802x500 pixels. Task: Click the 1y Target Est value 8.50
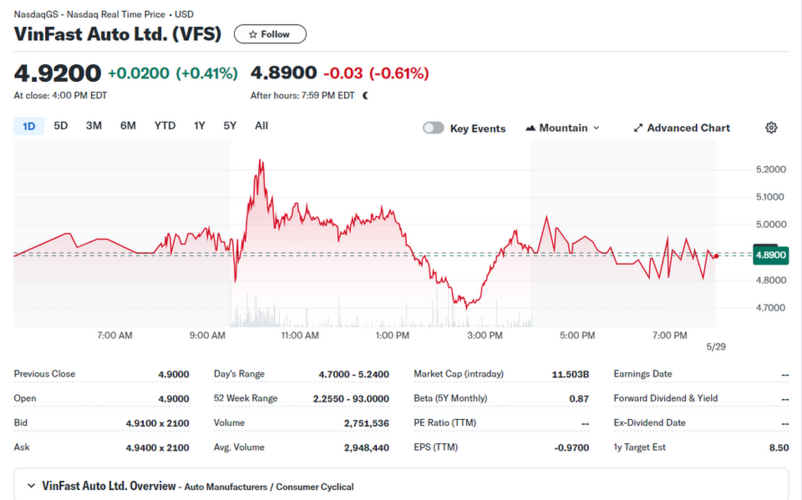coord(779,448)
